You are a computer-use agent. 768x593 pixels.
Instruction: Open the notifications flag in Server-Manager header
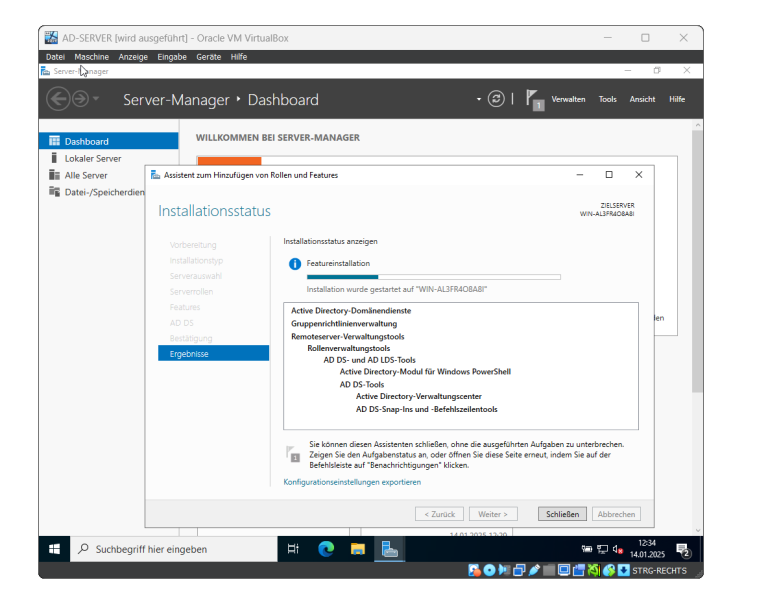(534, 99)
